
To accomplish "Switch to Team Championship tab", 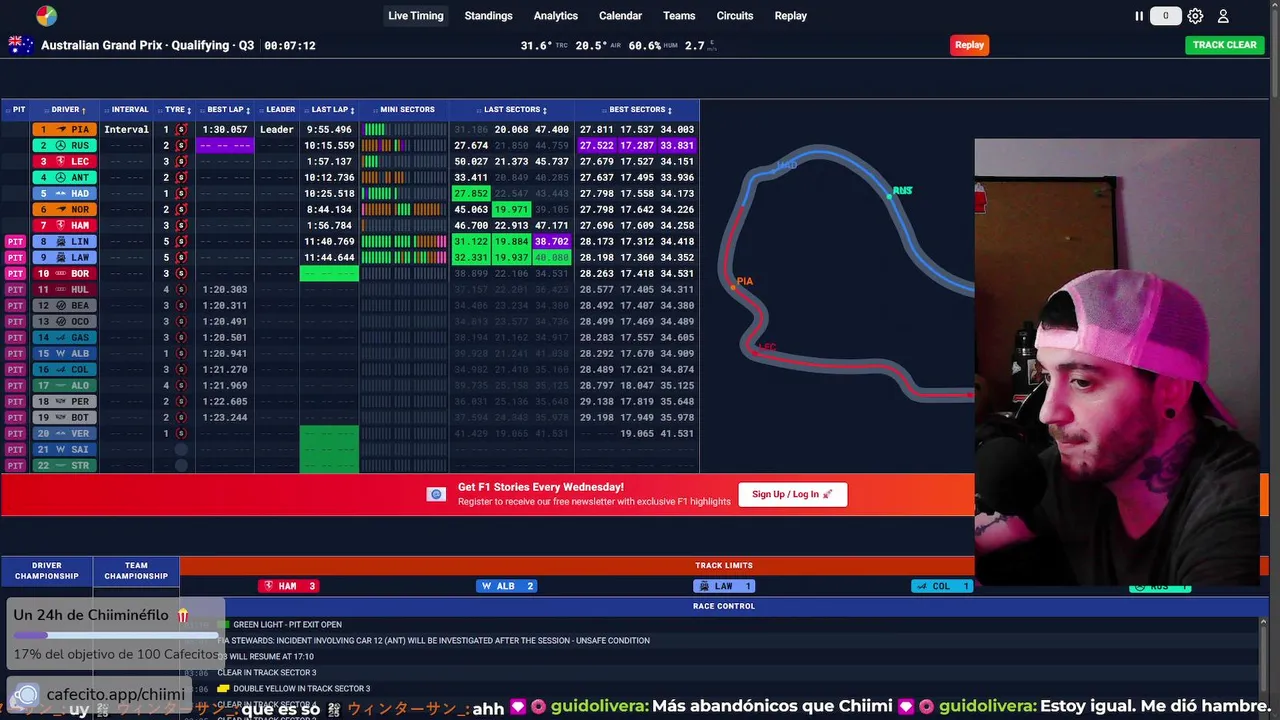I will (136, 571).
